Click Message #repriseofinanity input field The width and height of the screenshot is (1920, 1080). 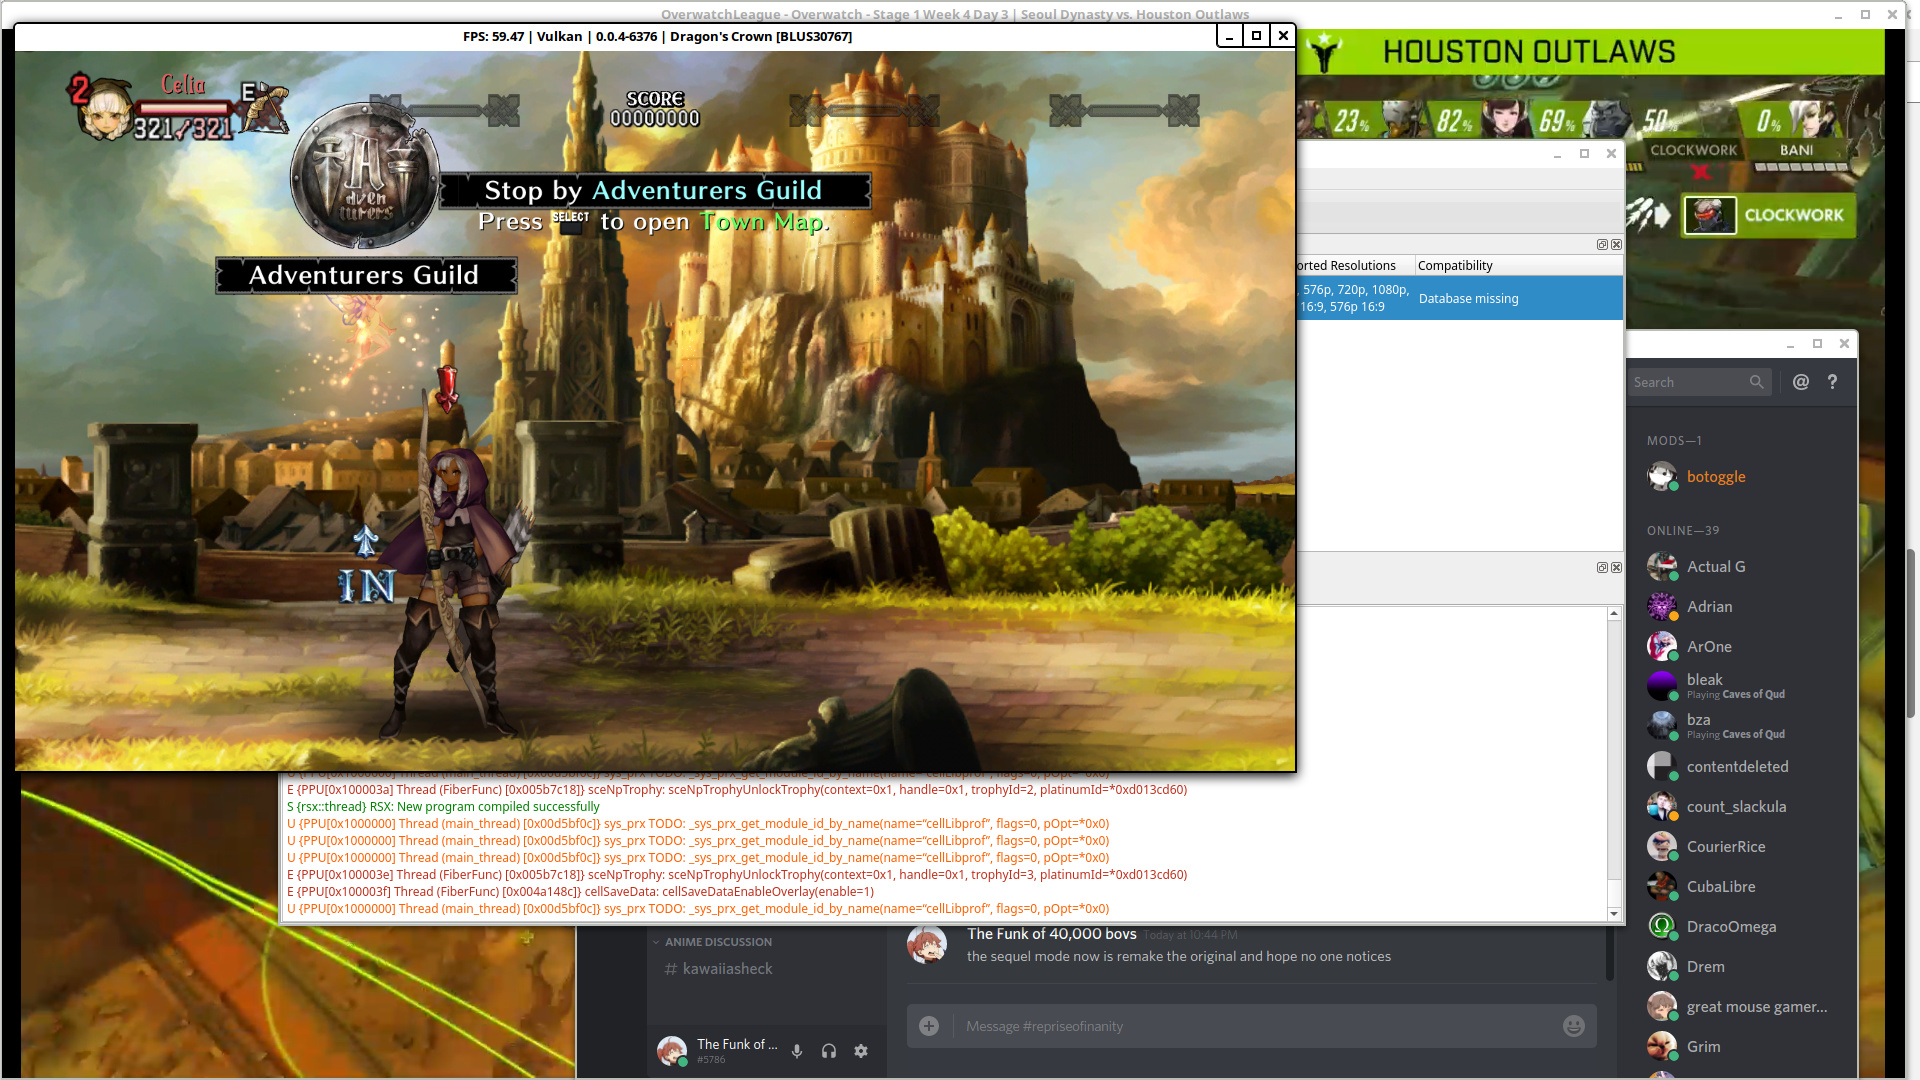1251,1026
